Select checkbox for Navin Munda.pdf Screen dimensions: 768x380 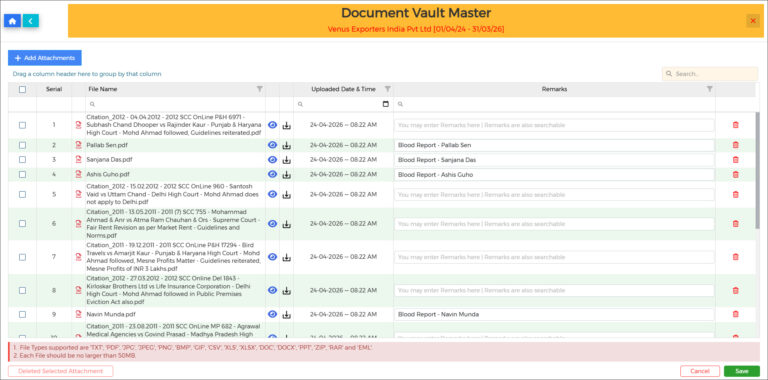22,314
